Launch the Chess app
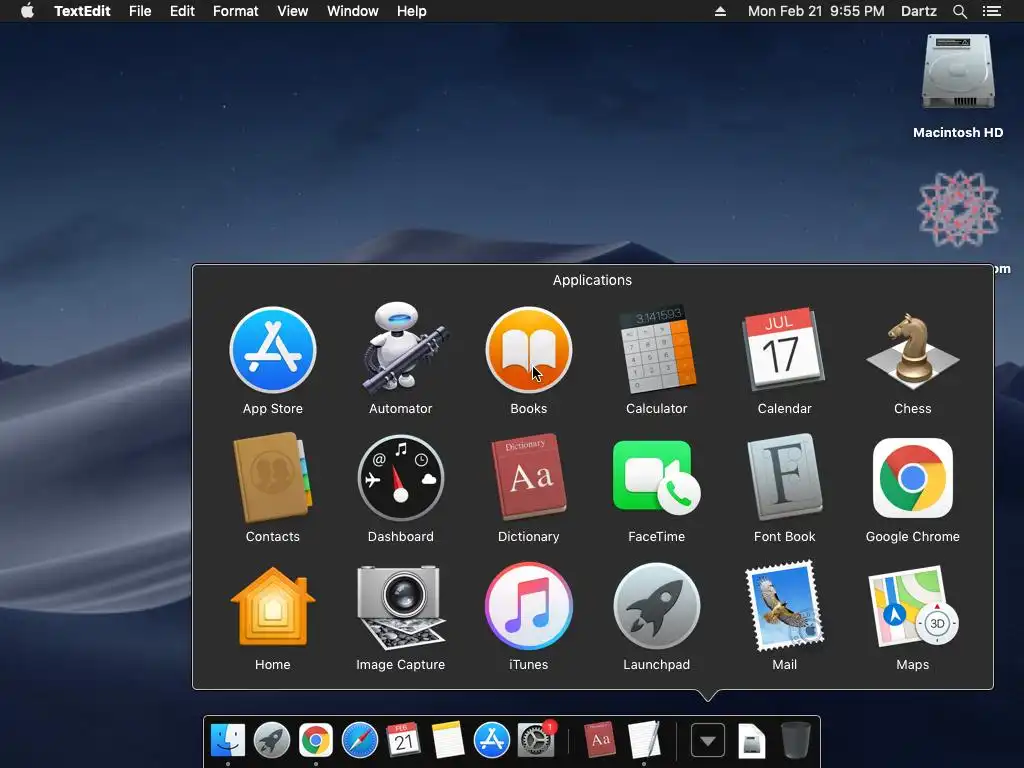Image resolution: width=1024 pixels, height=768 pixels. click(x=912, y=351)
